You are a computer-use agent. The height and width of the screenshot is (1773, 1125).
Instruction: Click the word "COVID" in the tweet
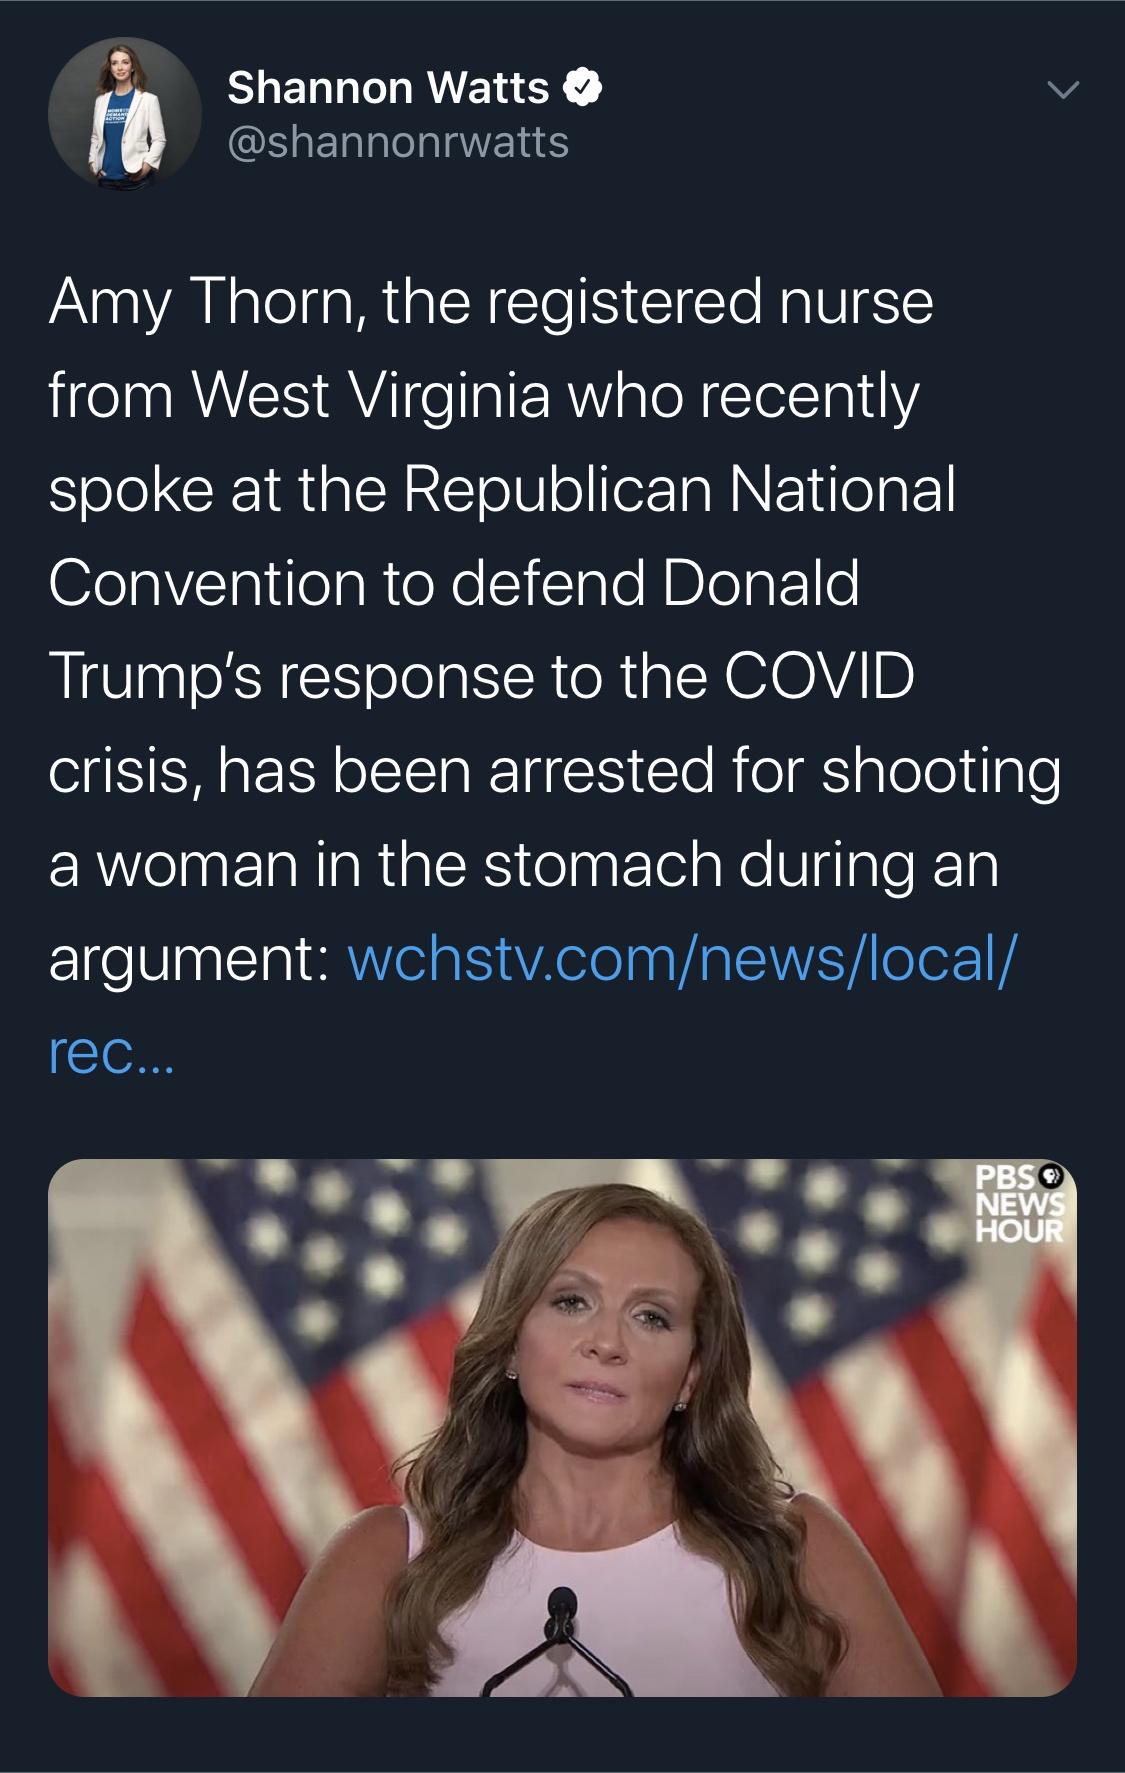pyautogui.click(x=819, y=678)
